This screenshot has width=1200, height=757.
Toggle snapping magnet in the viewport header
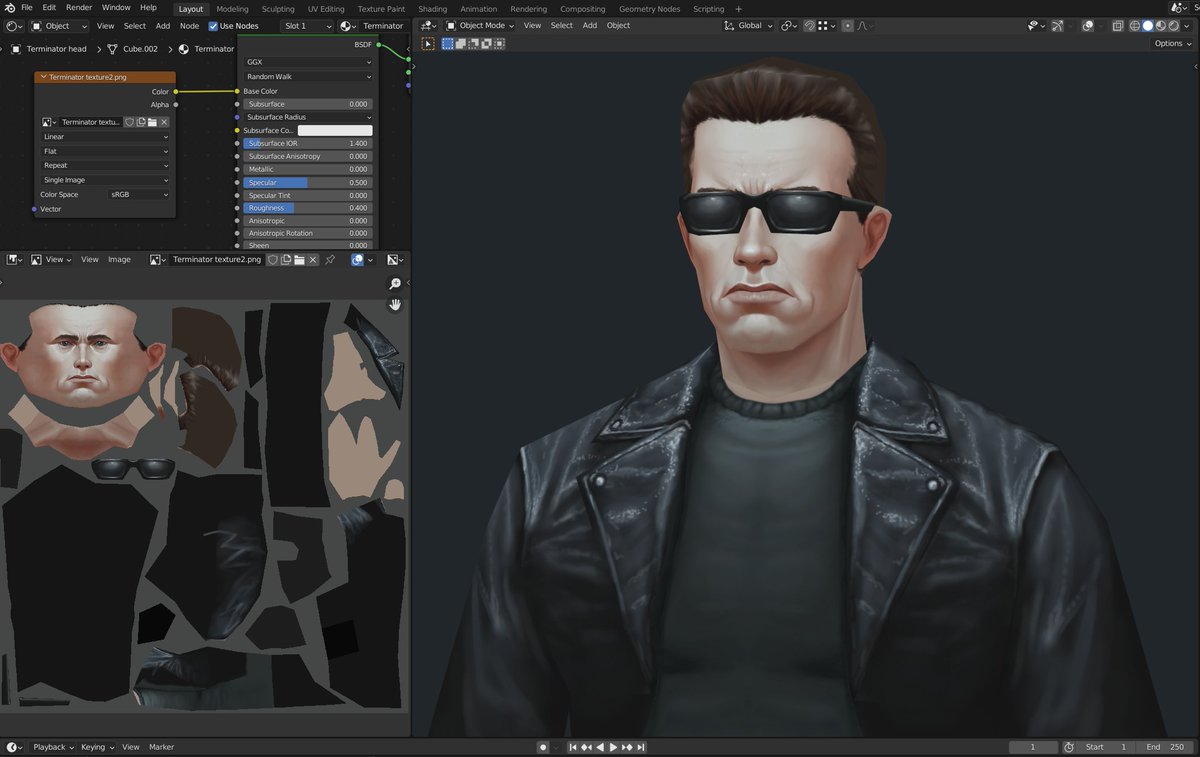tap(810, 26)
